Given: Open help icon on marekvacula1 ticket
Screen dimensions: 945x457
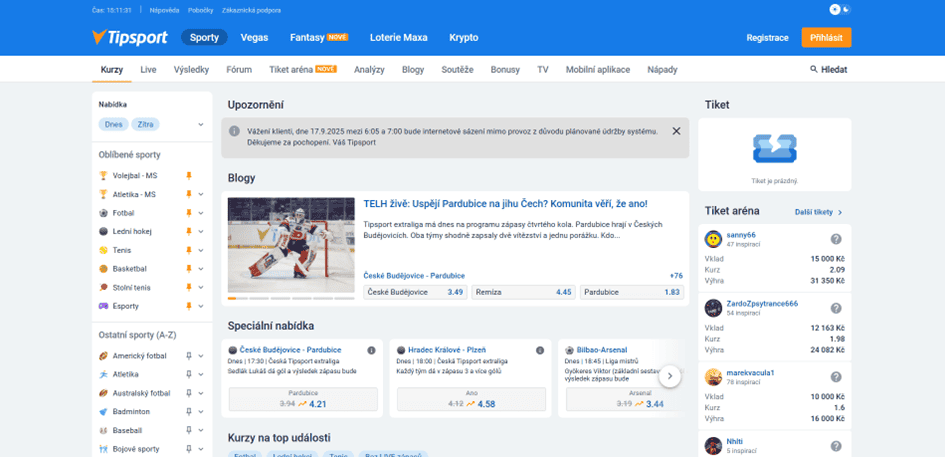Looking at the screenshot, I should click(836, 377).
